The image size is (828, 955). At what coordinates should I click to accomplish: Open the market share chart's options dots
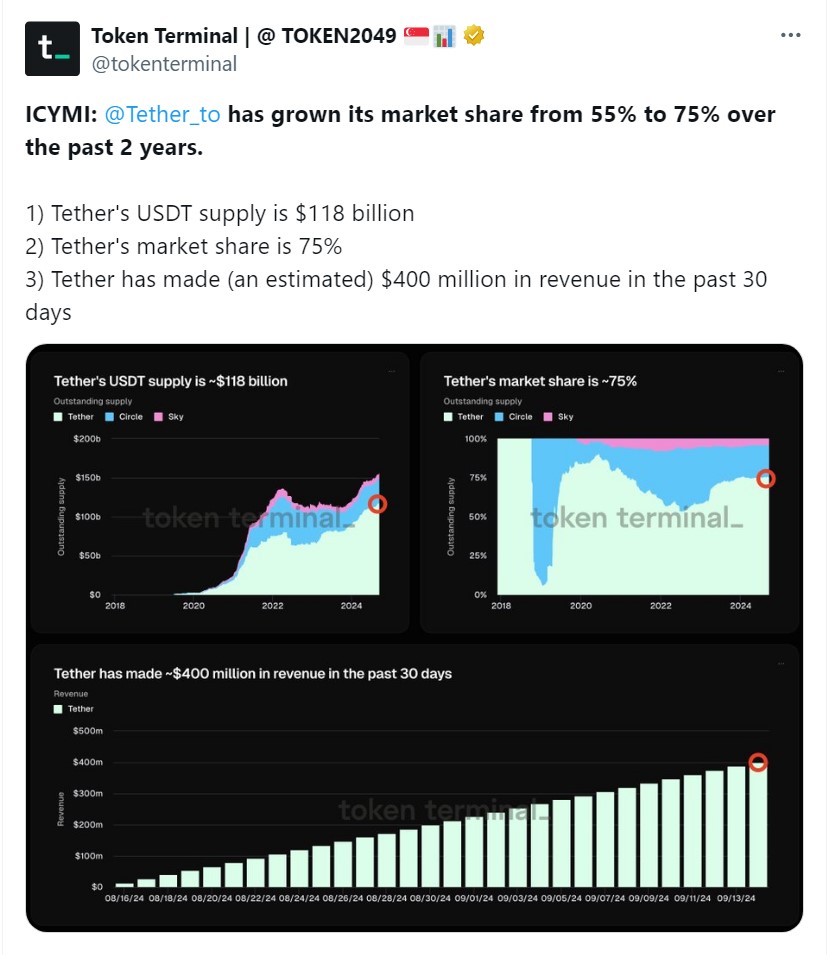[782, 371]
